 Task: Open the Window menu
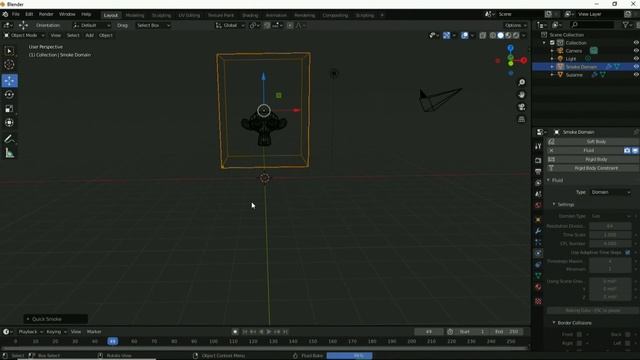[x=67, y=14]
